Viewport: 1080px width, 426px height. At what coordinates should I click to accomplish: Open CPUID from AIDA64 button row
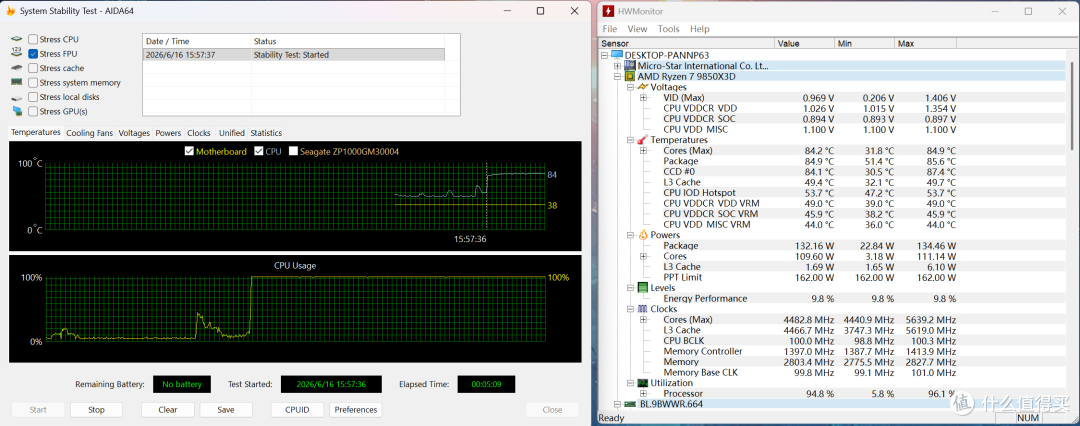click(x=298, y=409)
